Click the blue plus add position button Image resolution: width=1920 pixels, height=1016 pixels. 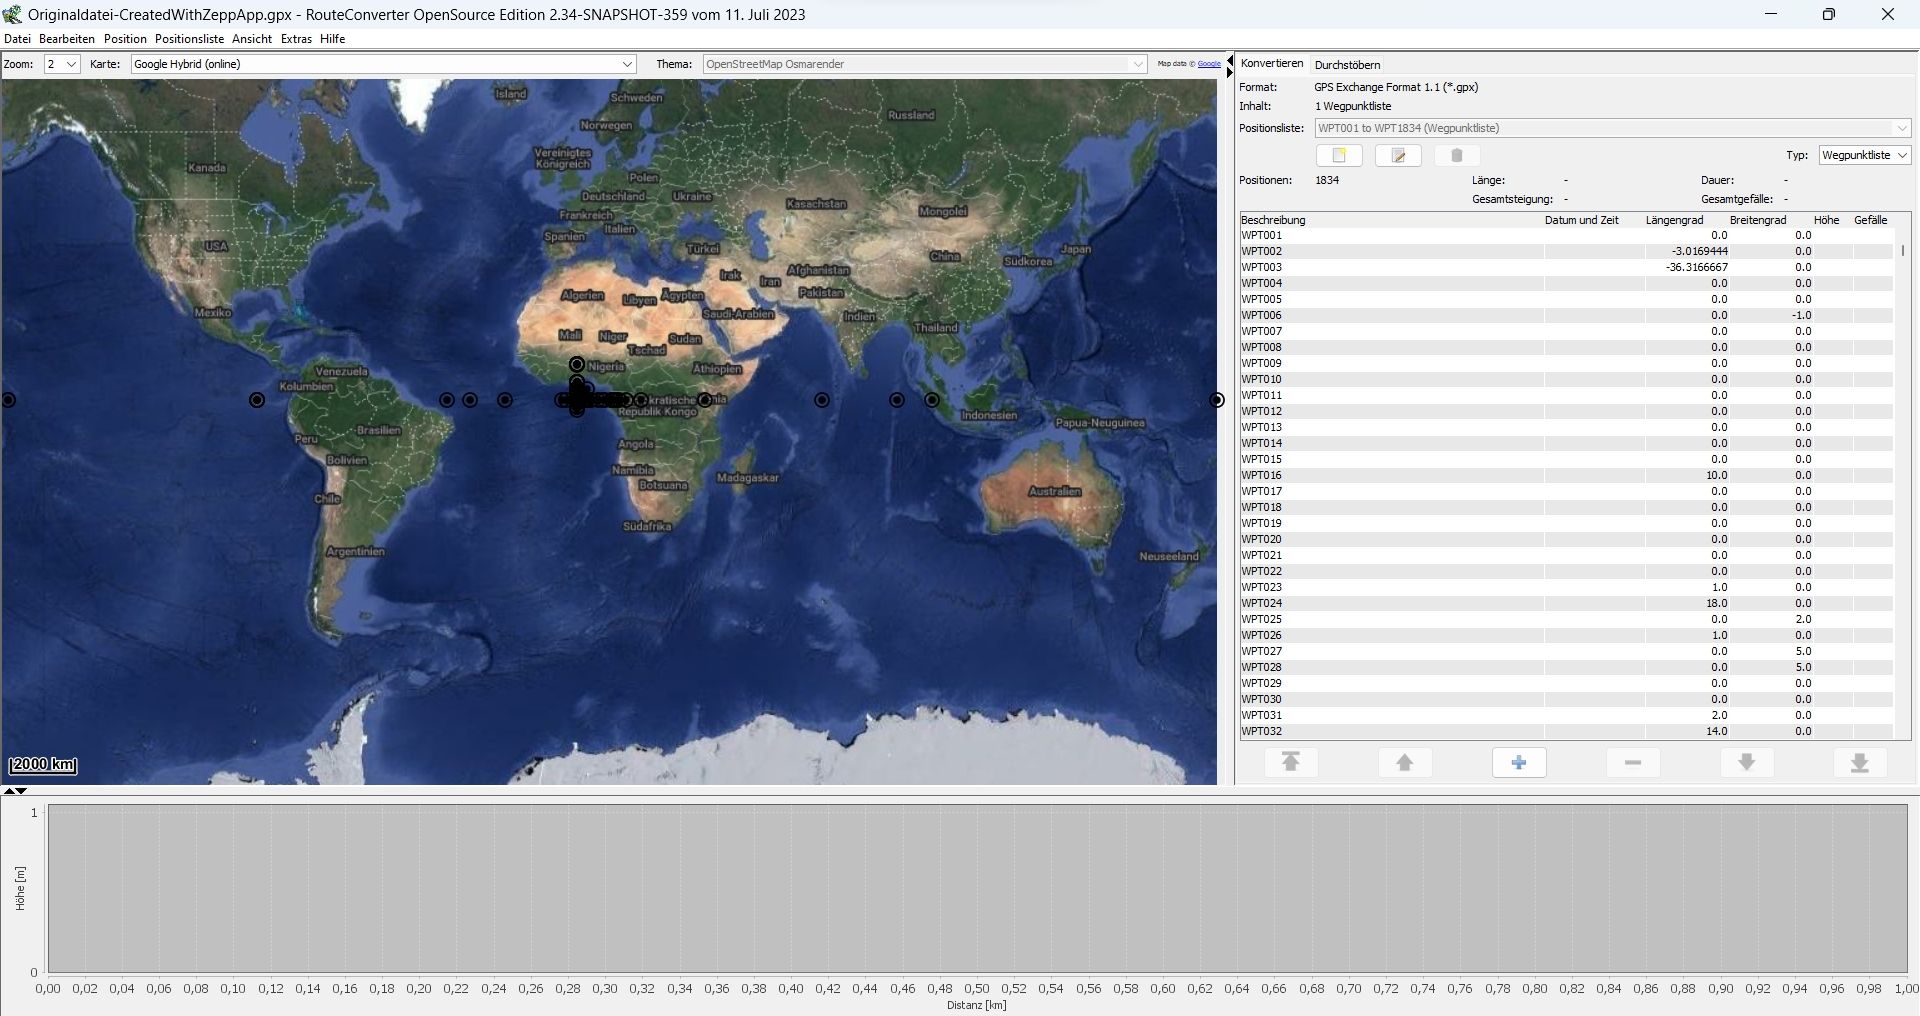[1518, 763]
